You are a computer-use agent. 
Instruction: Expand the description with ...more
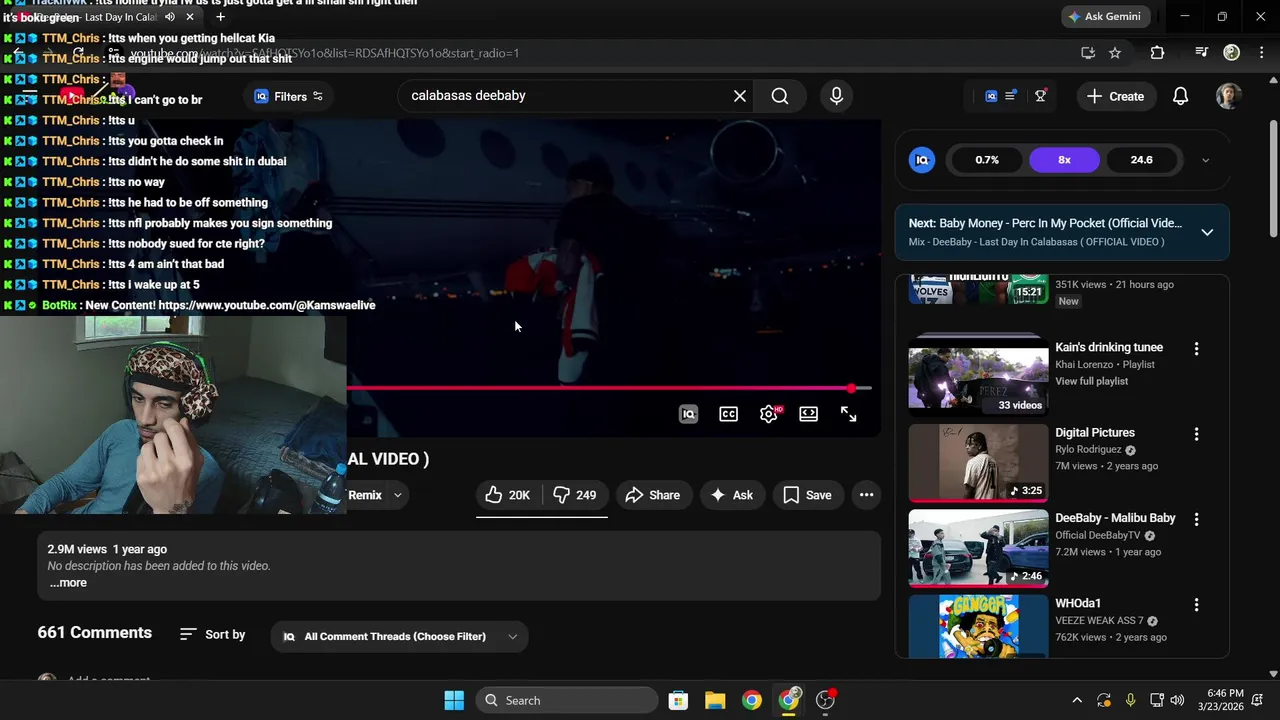(x=68, y=583)
